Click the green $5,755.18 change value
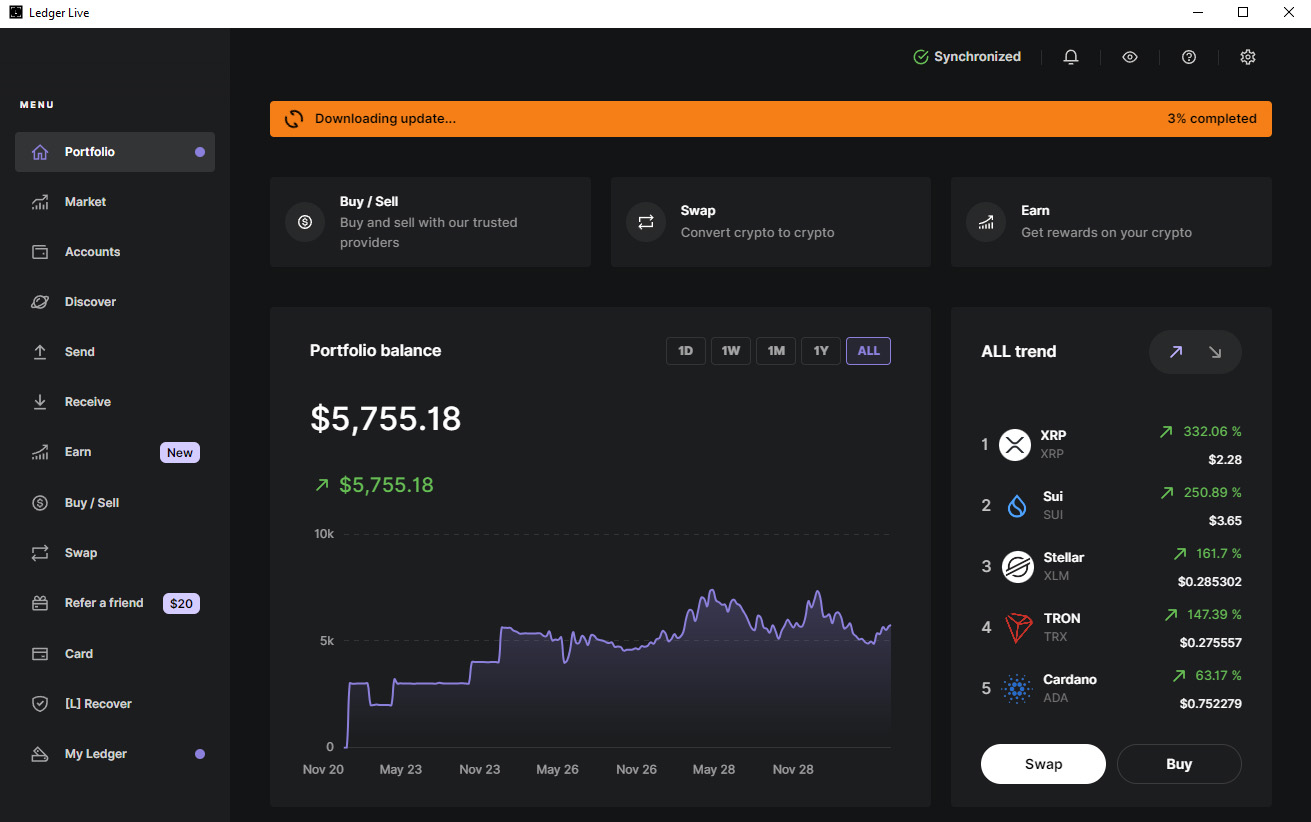 (386, 485)
